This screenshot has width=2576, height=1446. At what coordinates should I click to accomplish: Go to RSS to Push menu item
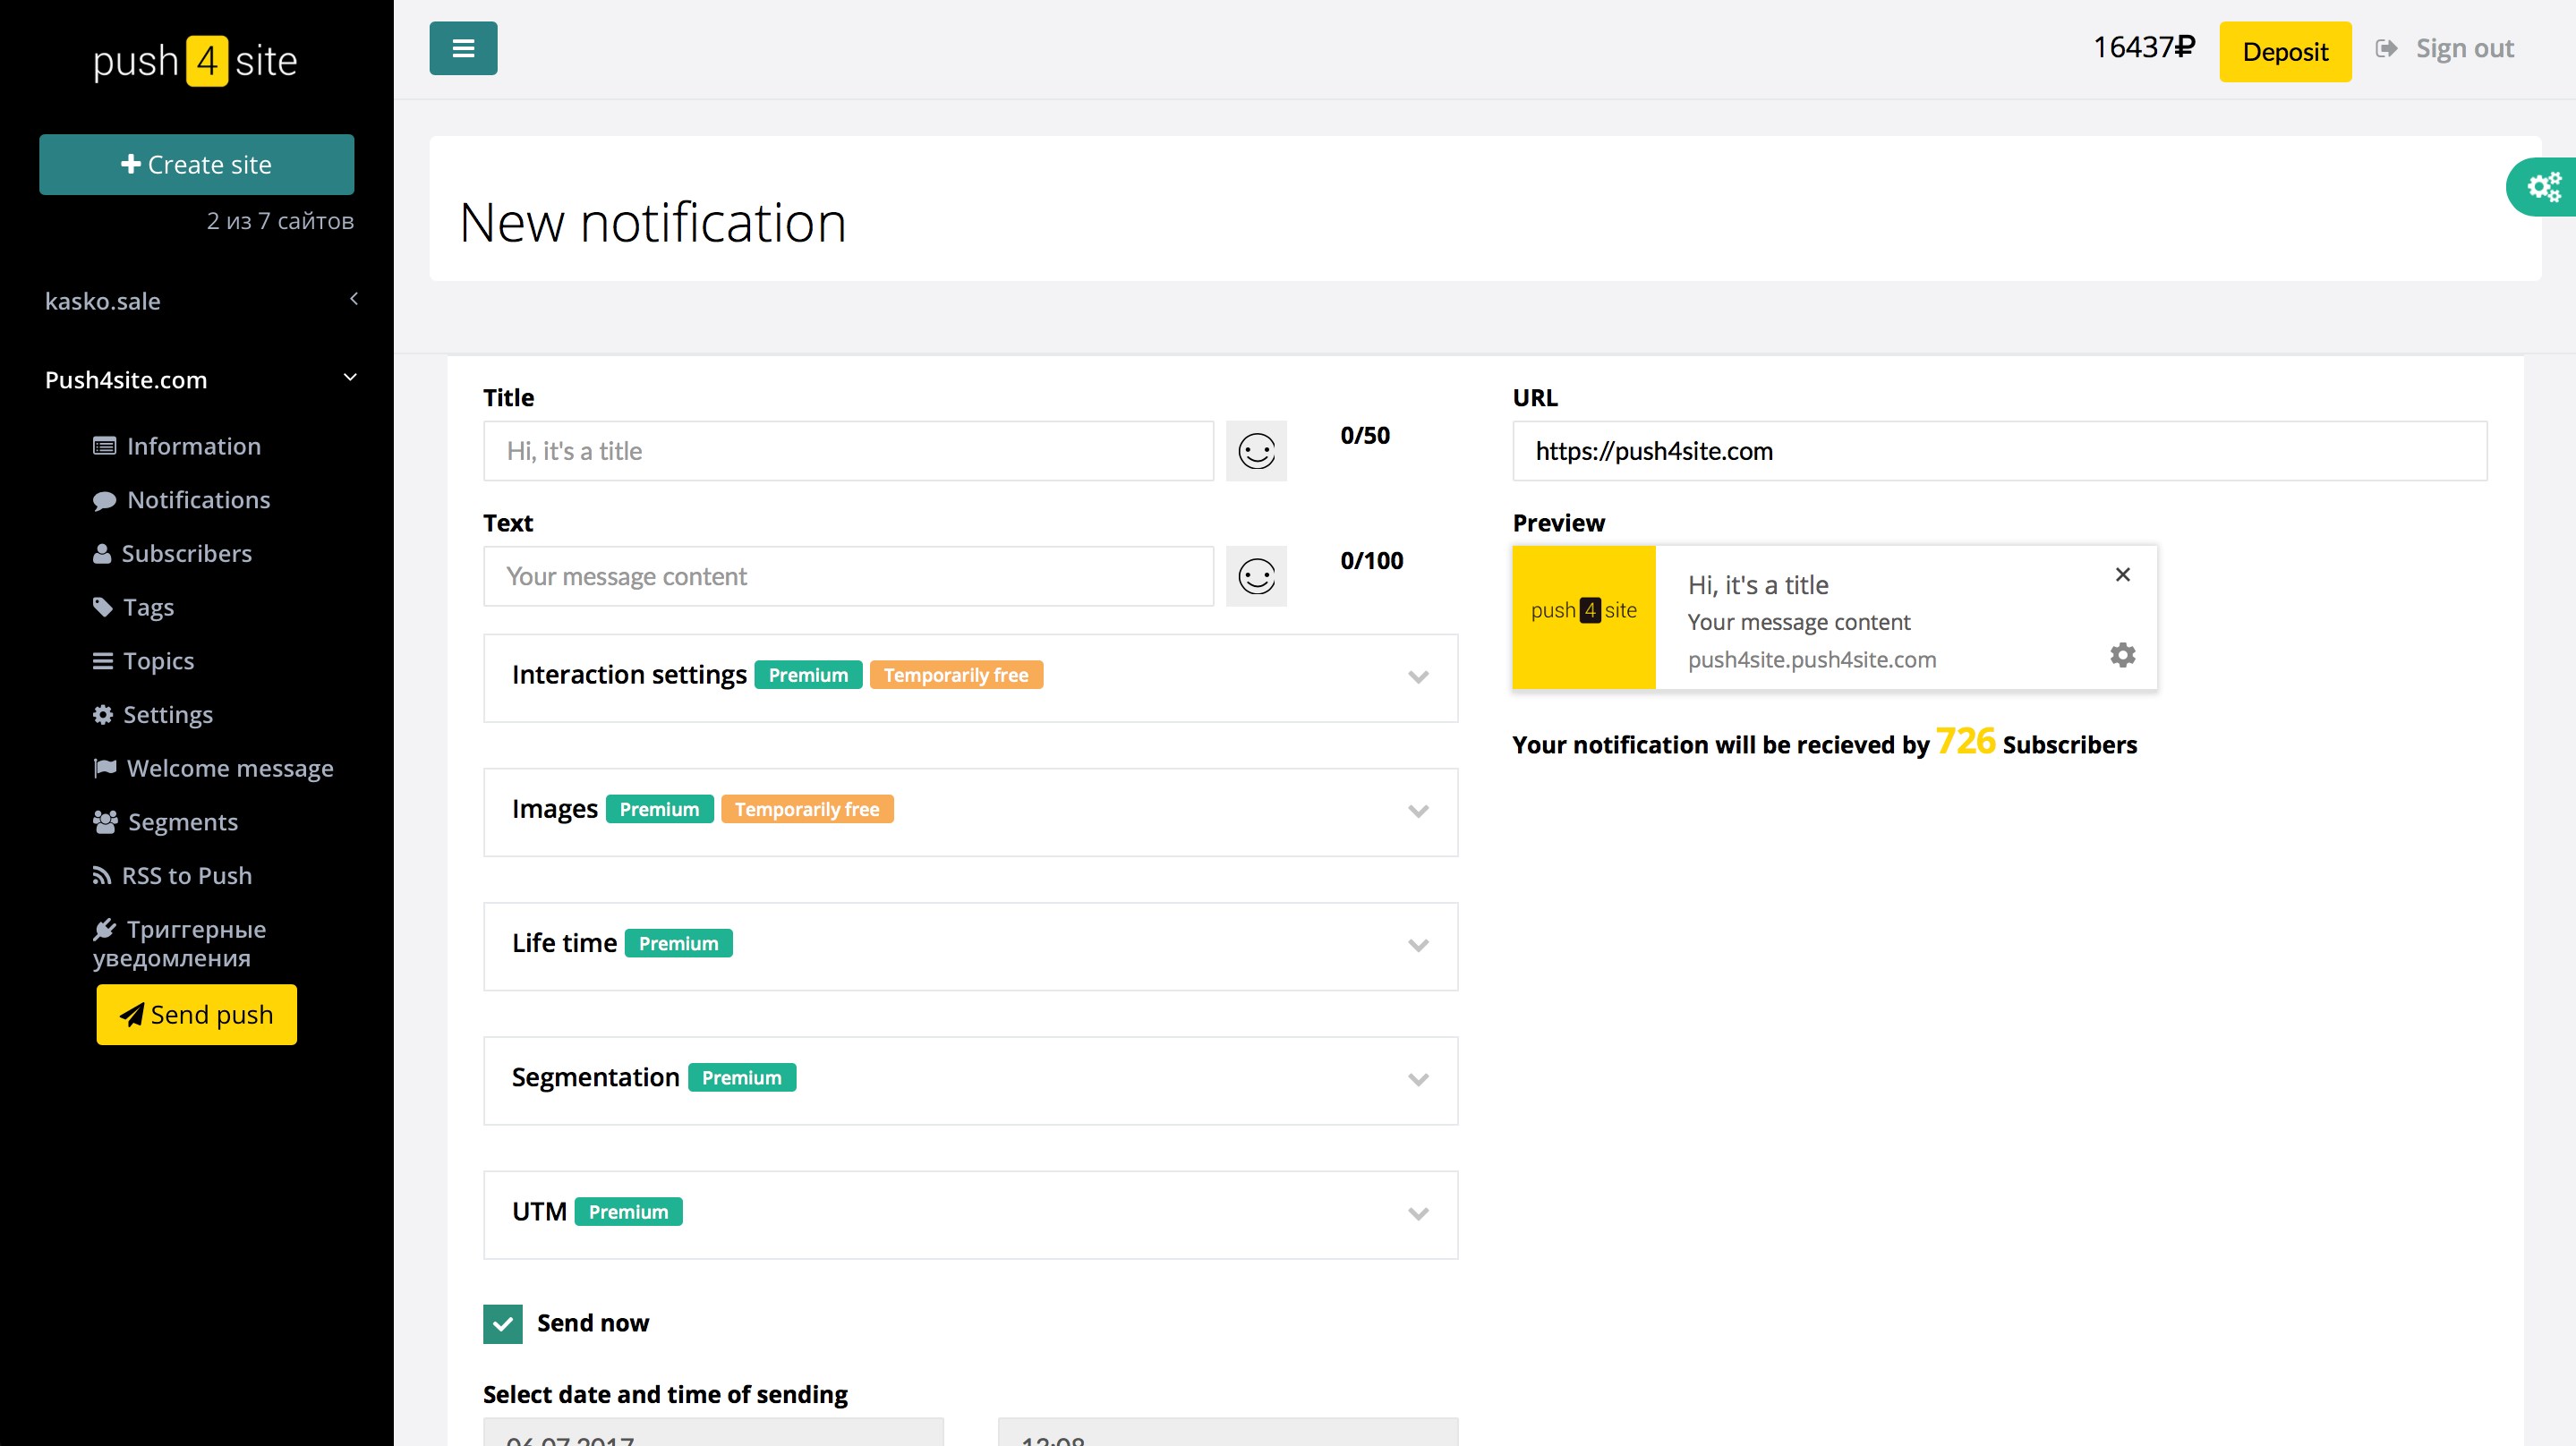[186, 875]
